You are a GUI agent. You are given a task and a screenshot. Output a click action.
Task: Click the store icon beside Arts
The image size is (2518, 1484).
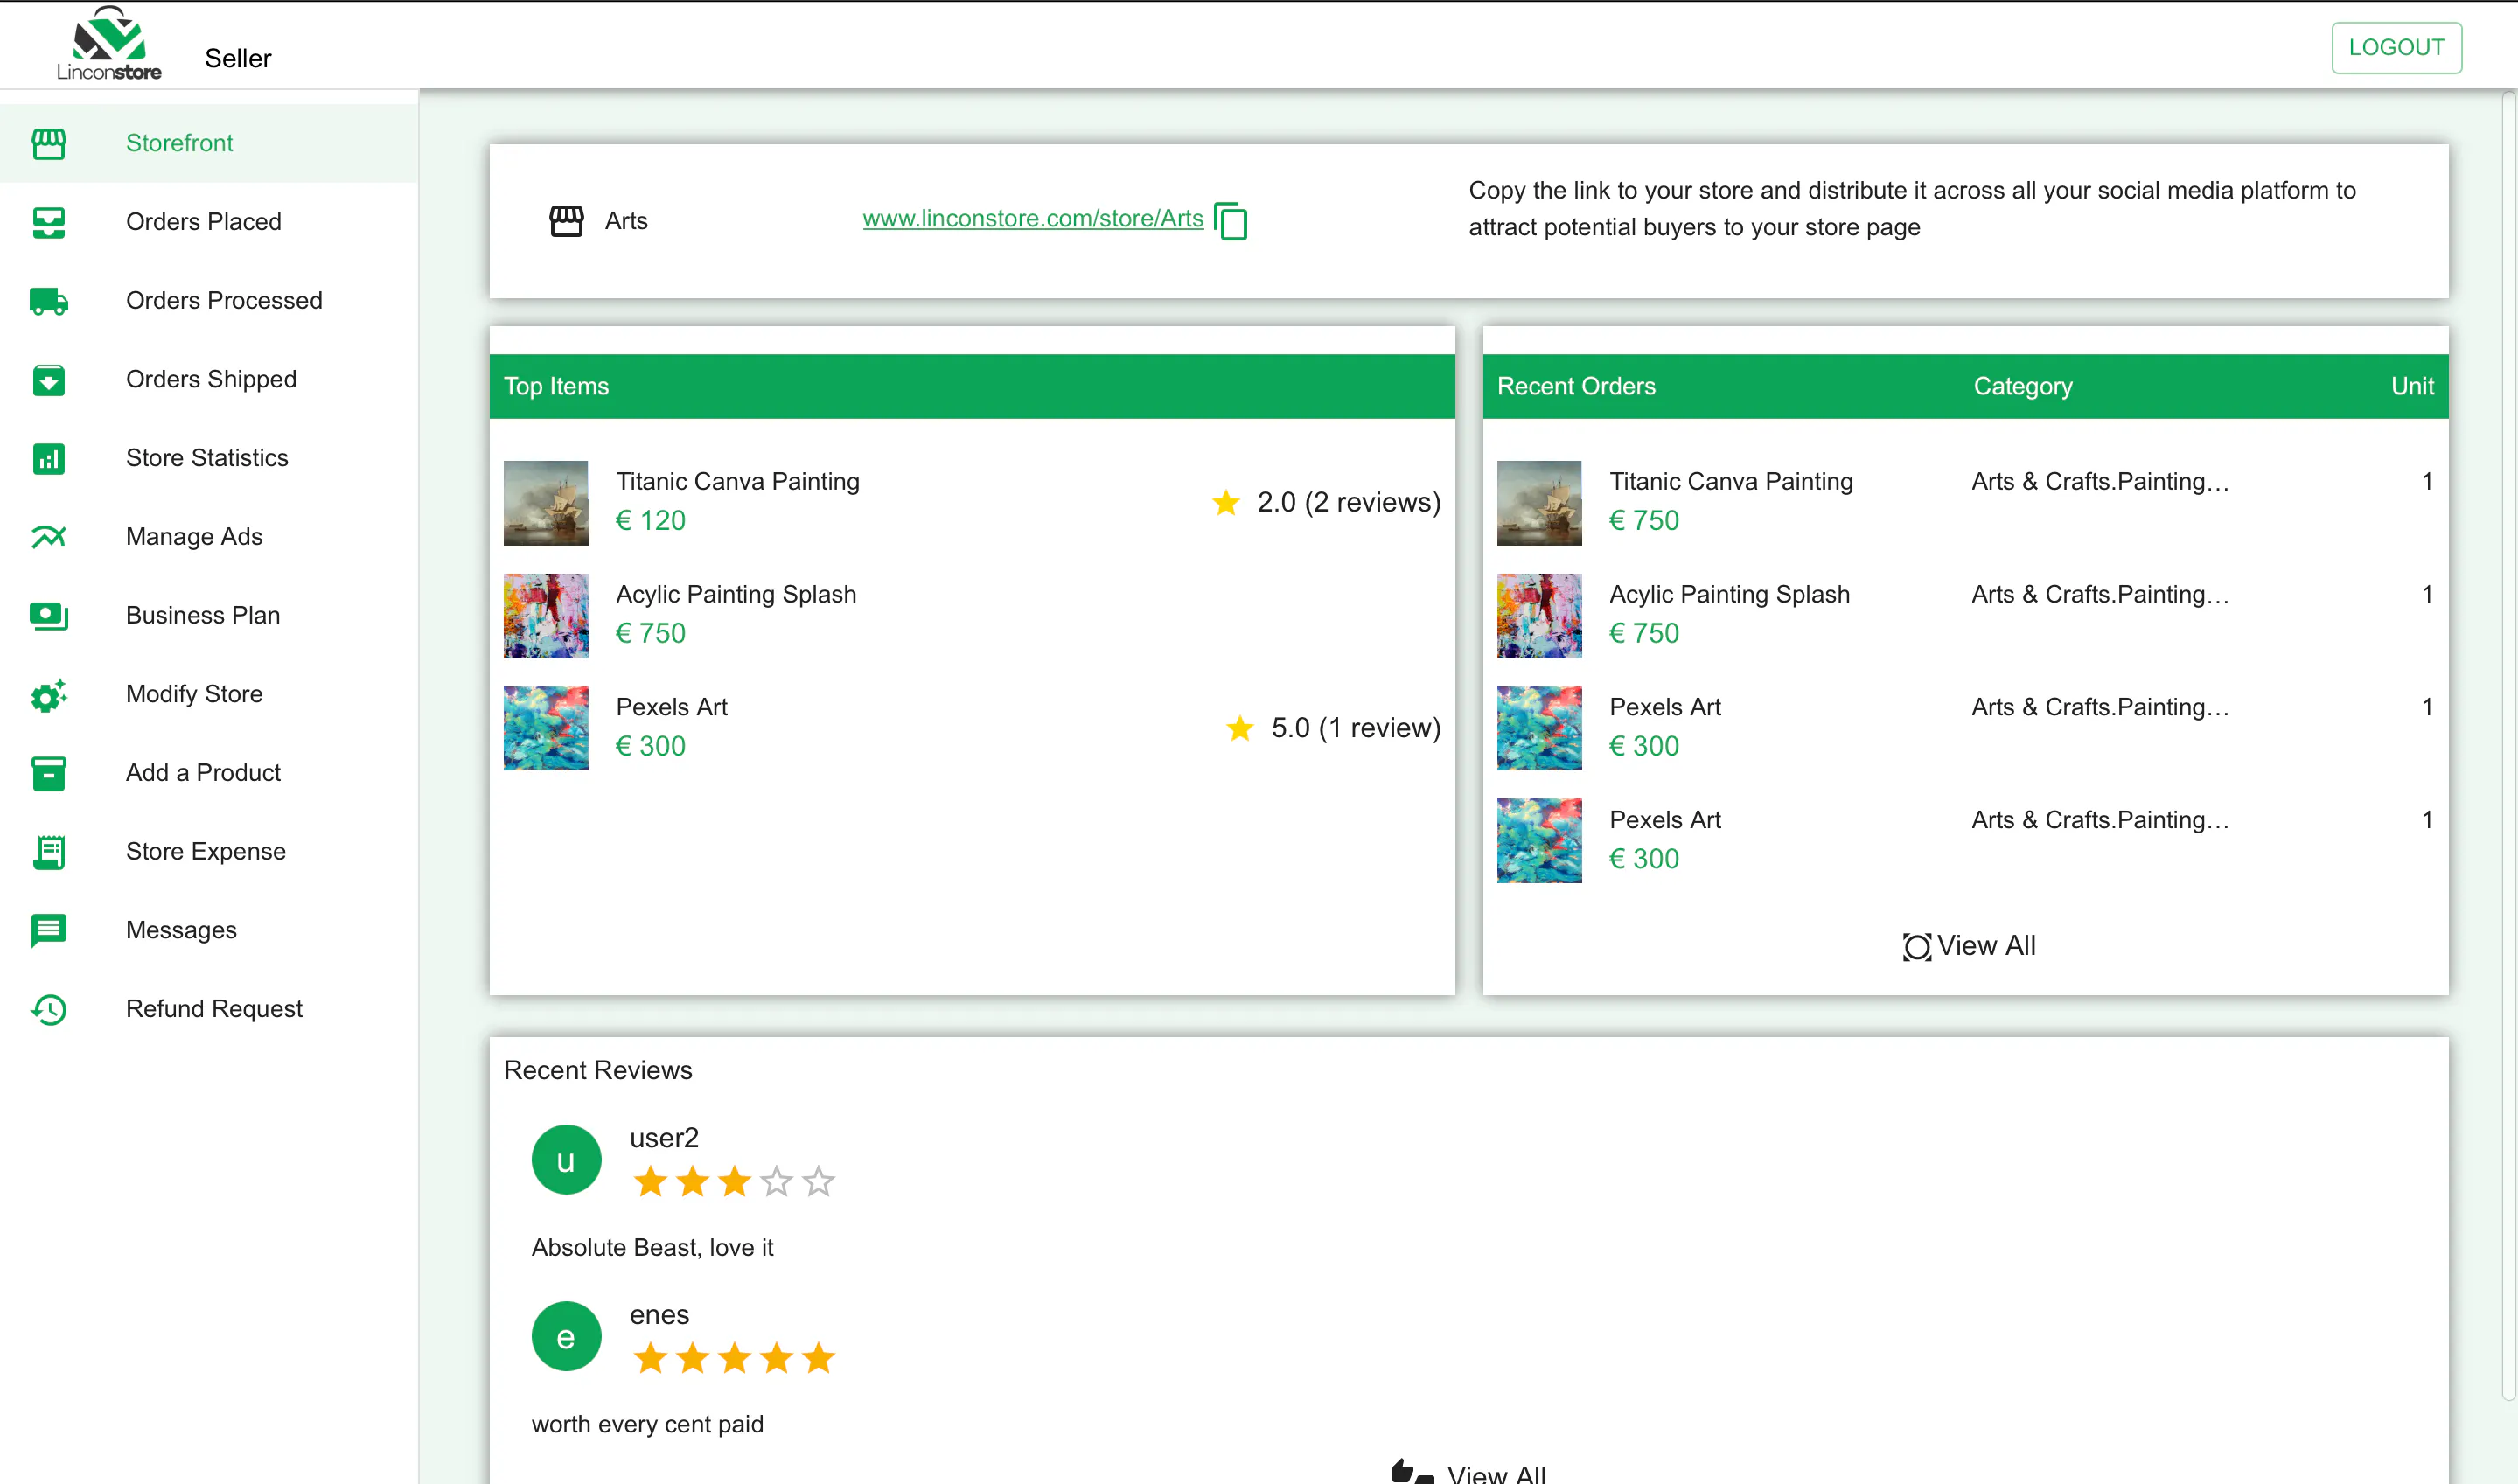coord(566,220)
